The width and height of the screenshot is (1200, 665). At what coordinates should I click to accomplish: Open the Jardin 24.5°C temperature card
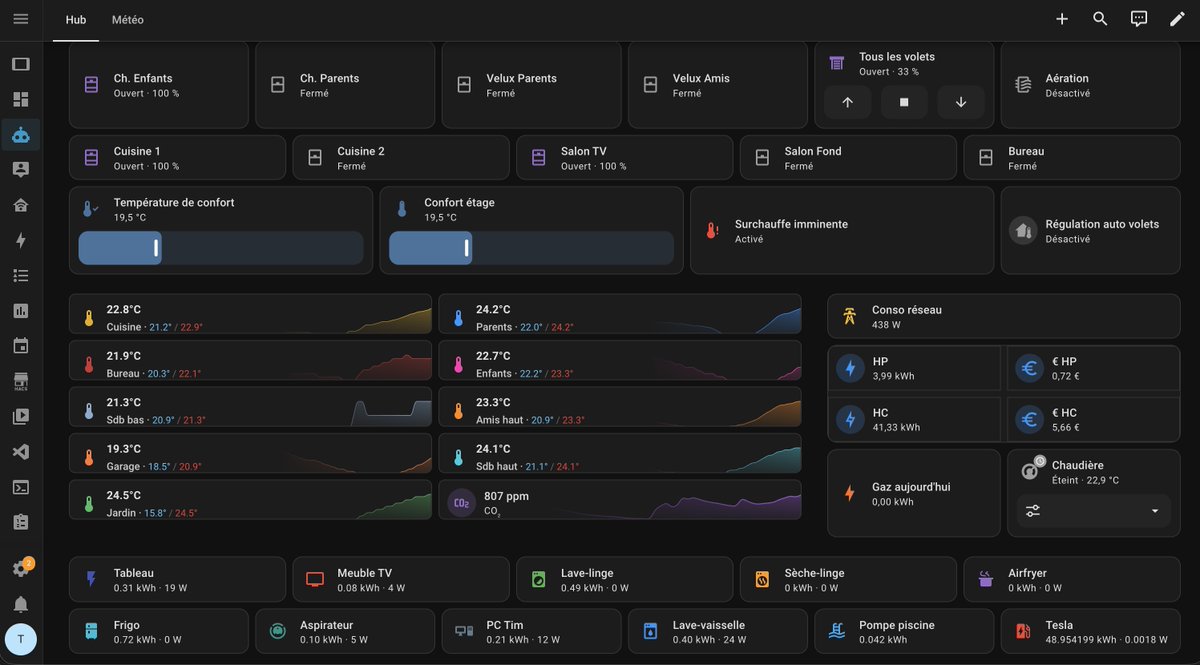pos(250,500)
